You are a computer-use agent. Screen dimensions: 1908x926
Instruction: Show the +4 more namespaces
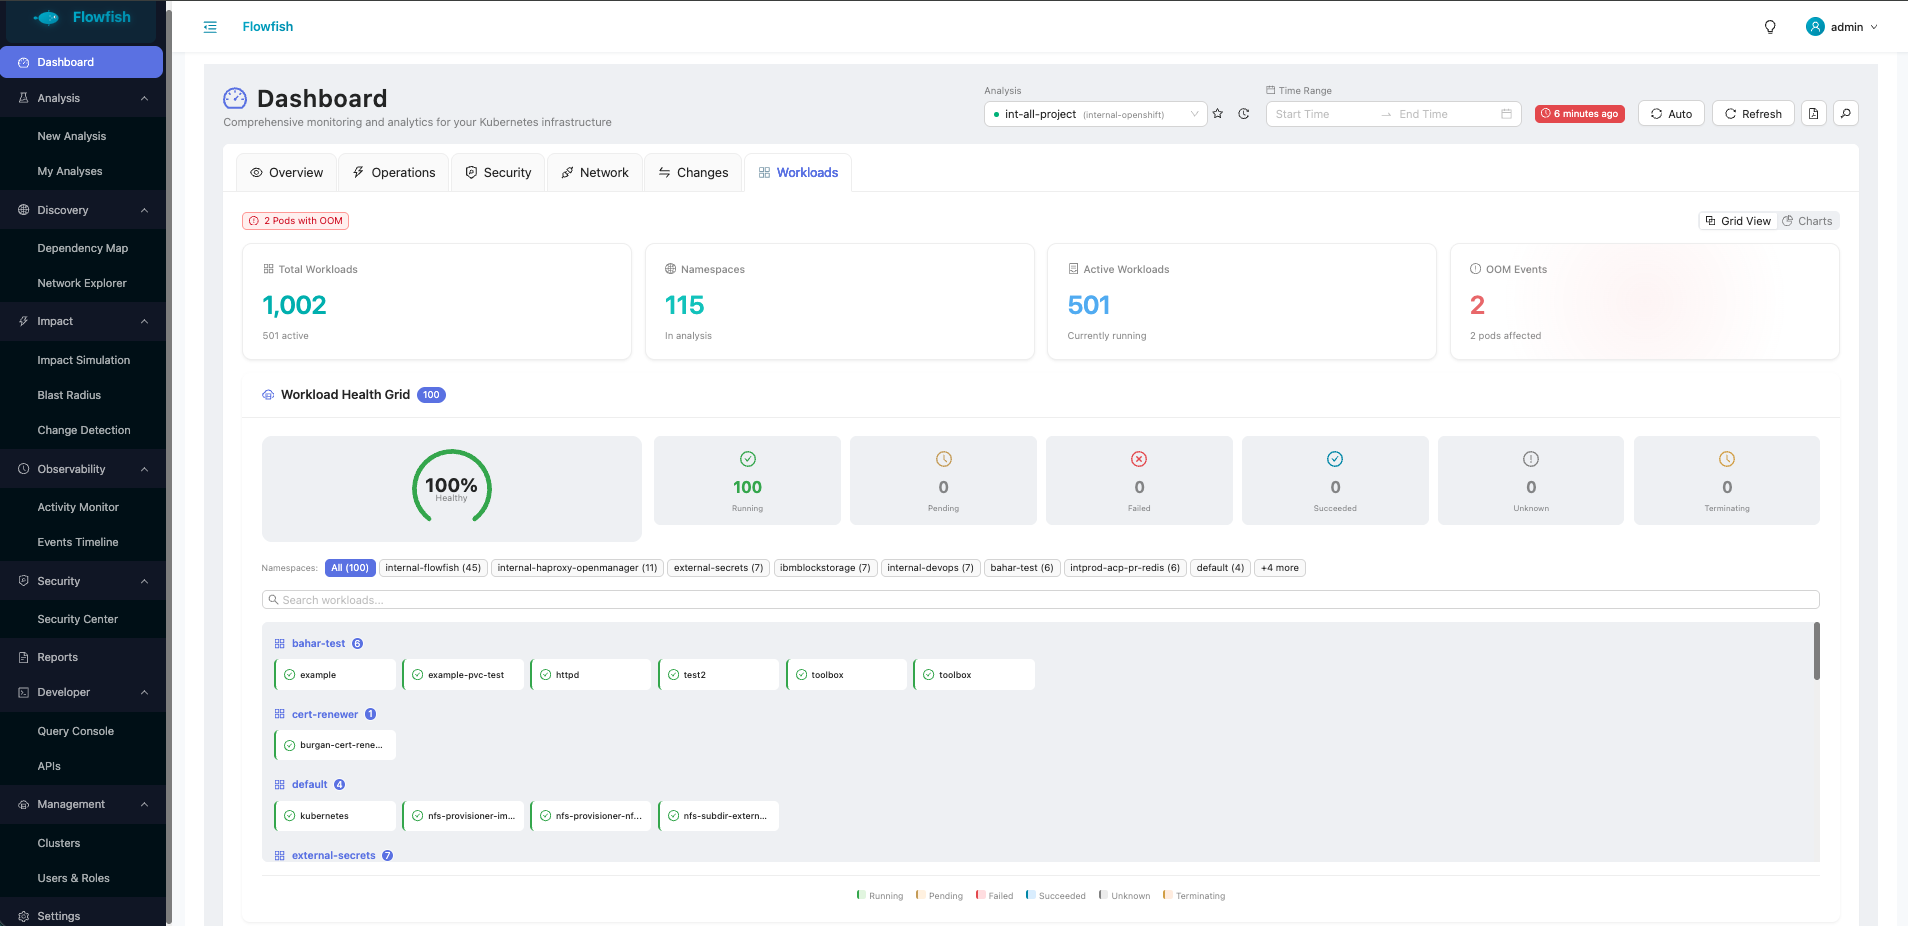(1280, 568)
